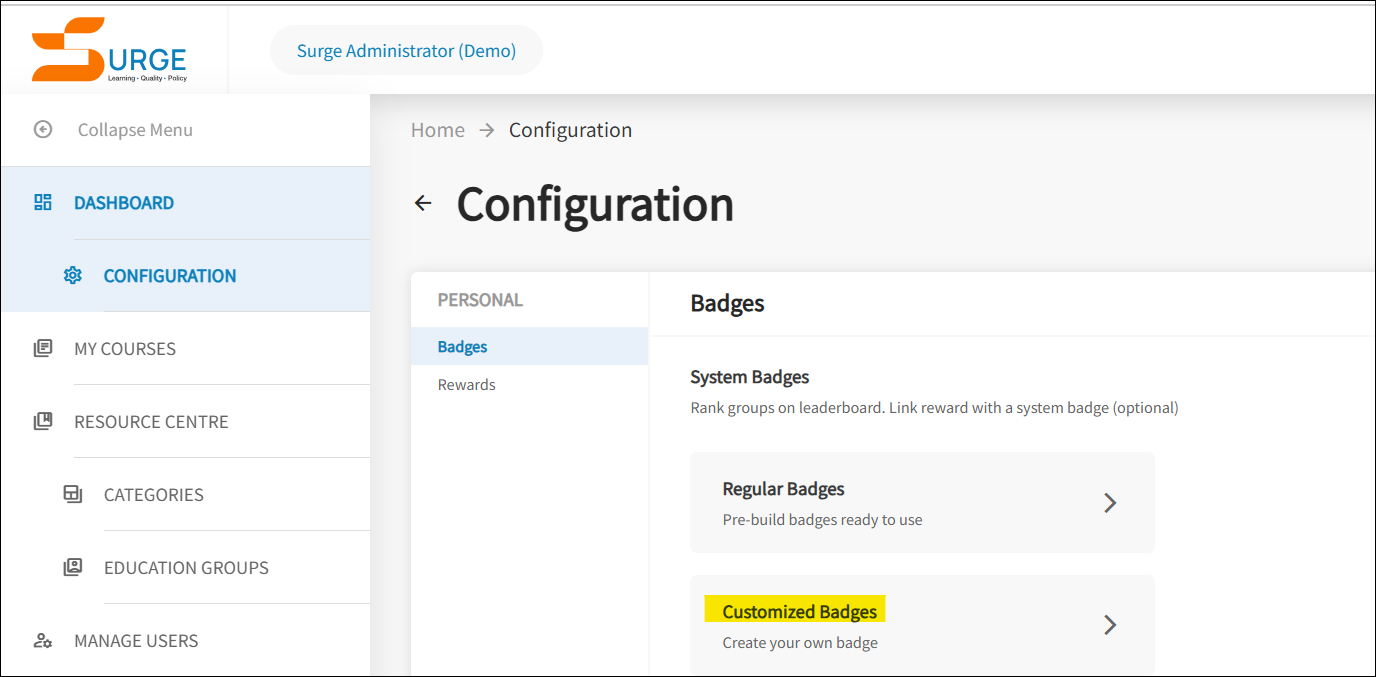The width and height of the screenshot is (1376, 677).
Task: Click the Resource Centre book icon
Action: pos(43,420)
